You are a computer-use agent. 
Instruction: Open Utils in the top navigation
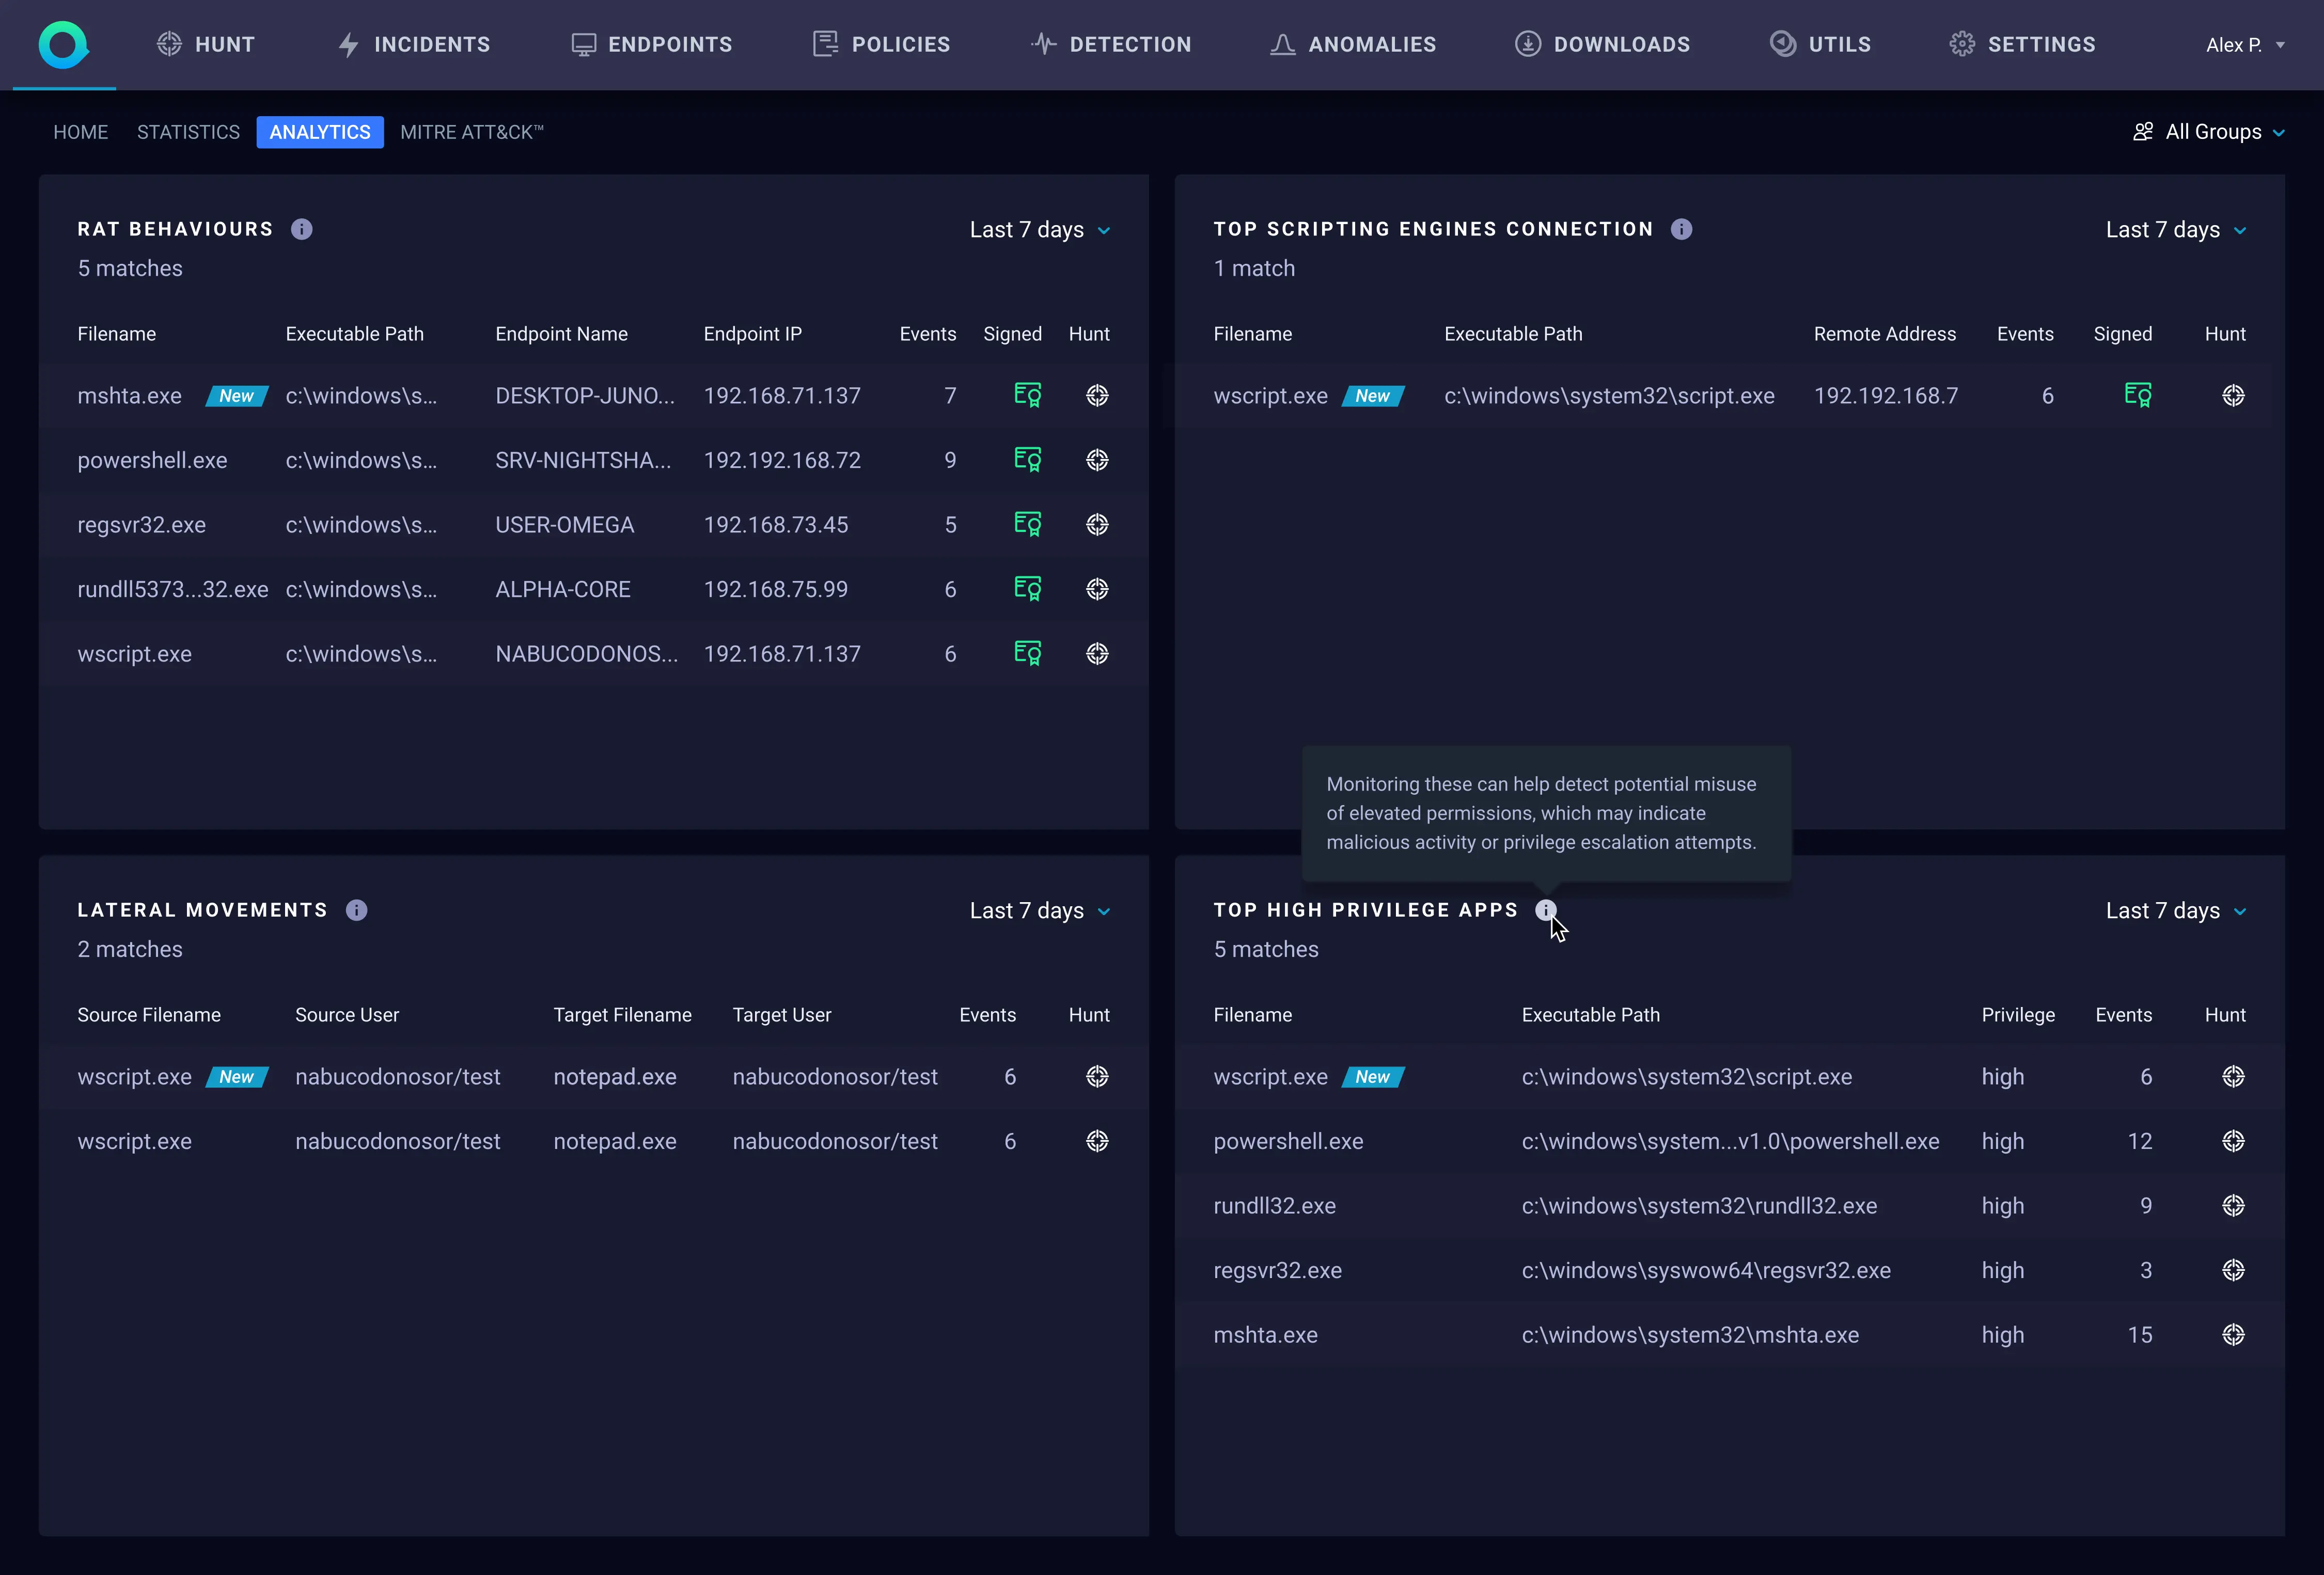point(1821,45)
